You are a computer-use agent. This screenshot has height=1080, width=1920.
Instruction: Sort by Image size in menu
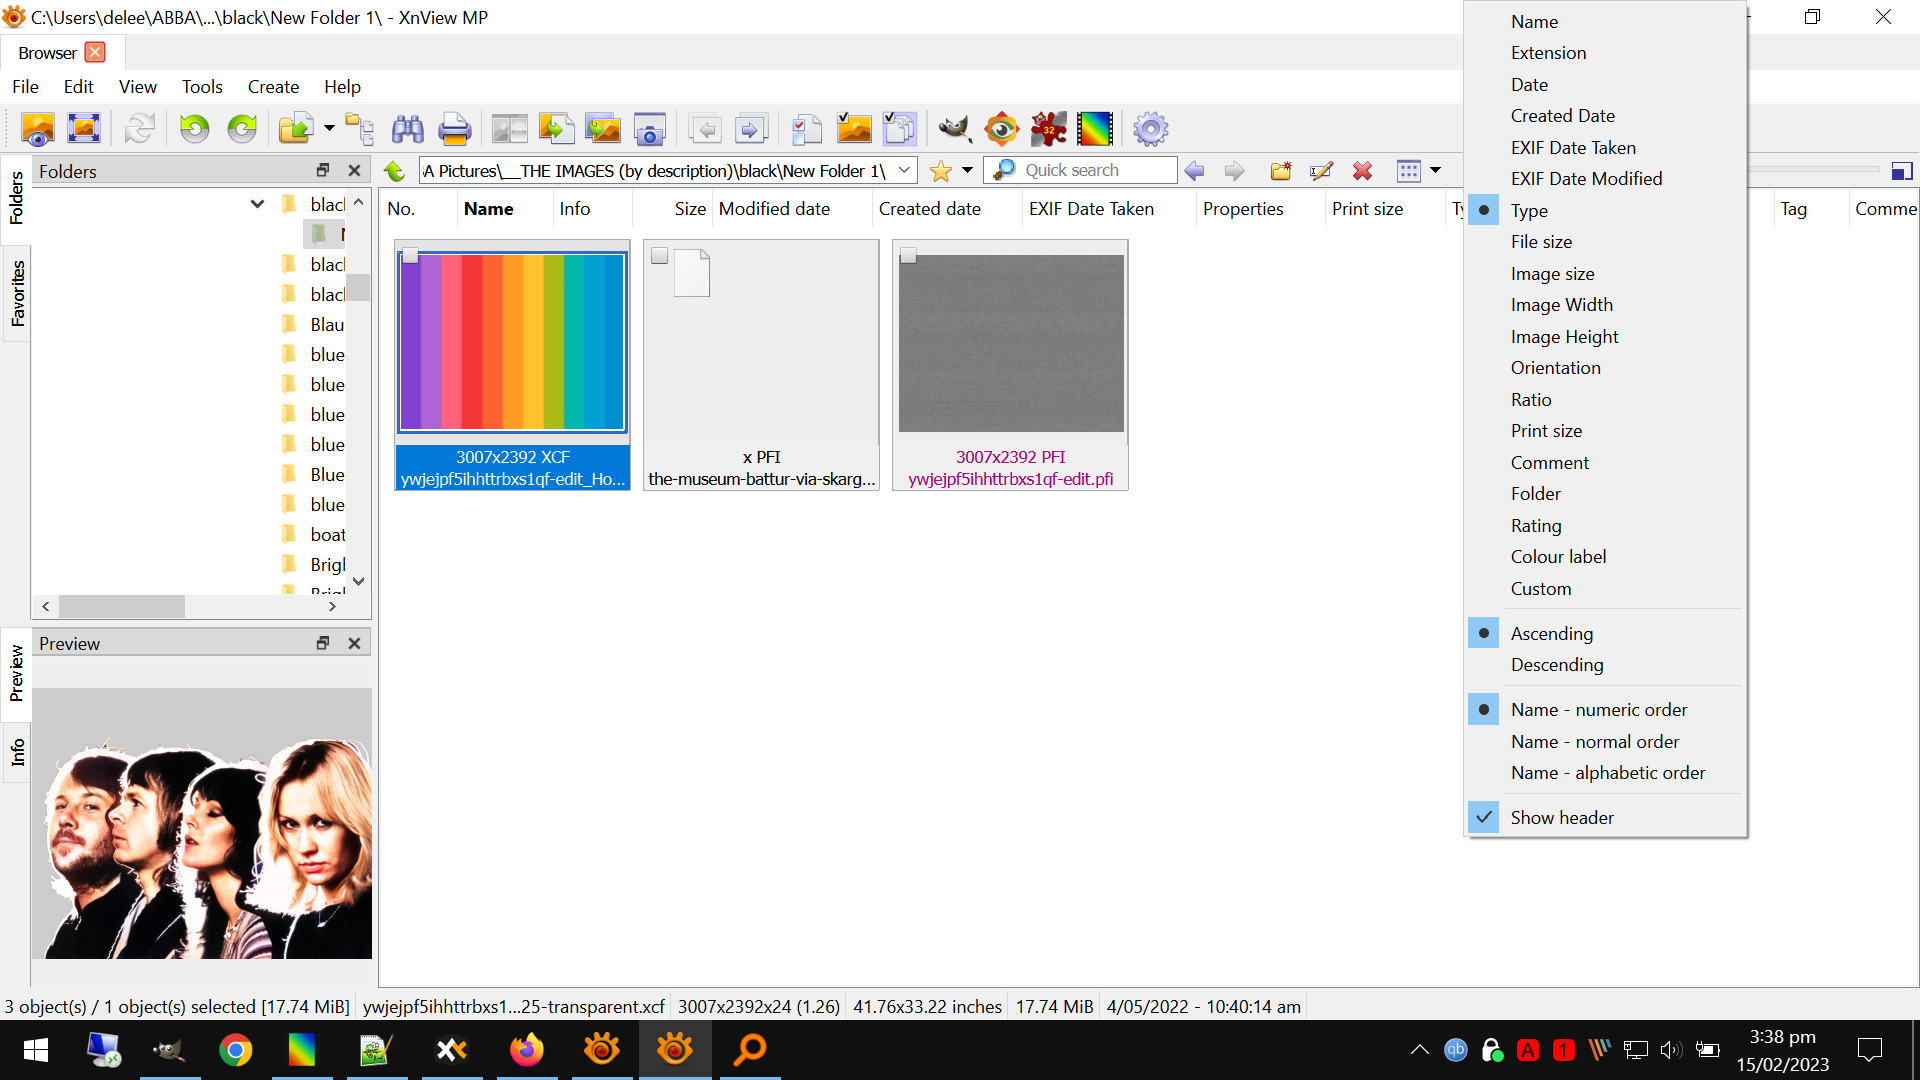tap(1552, 274)
